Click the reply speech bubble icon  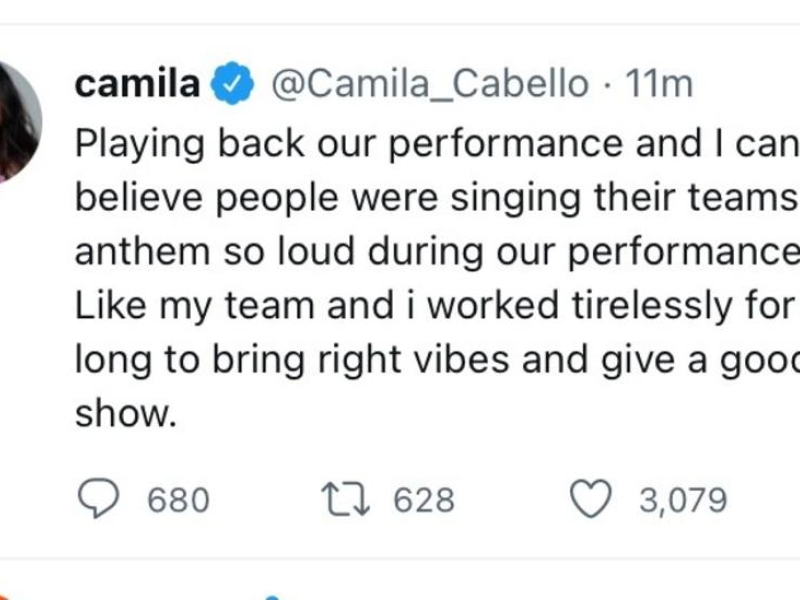click(x=98, y=498)
